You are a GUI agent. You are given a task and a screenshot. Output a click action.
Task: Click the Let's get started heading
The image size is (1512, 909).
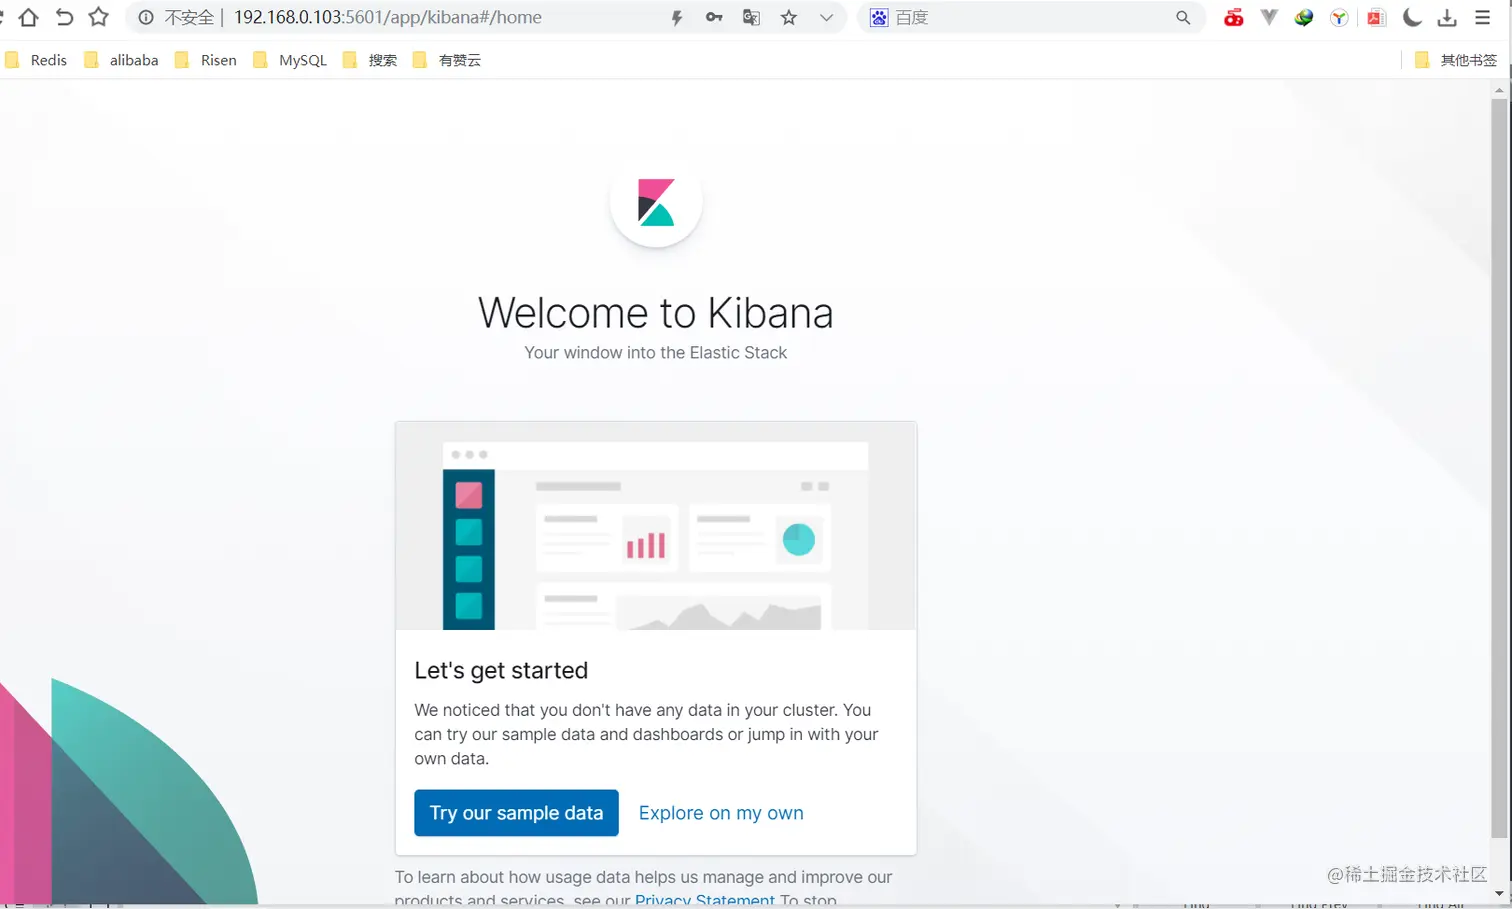pyautogui.click(x=501, y=670)
